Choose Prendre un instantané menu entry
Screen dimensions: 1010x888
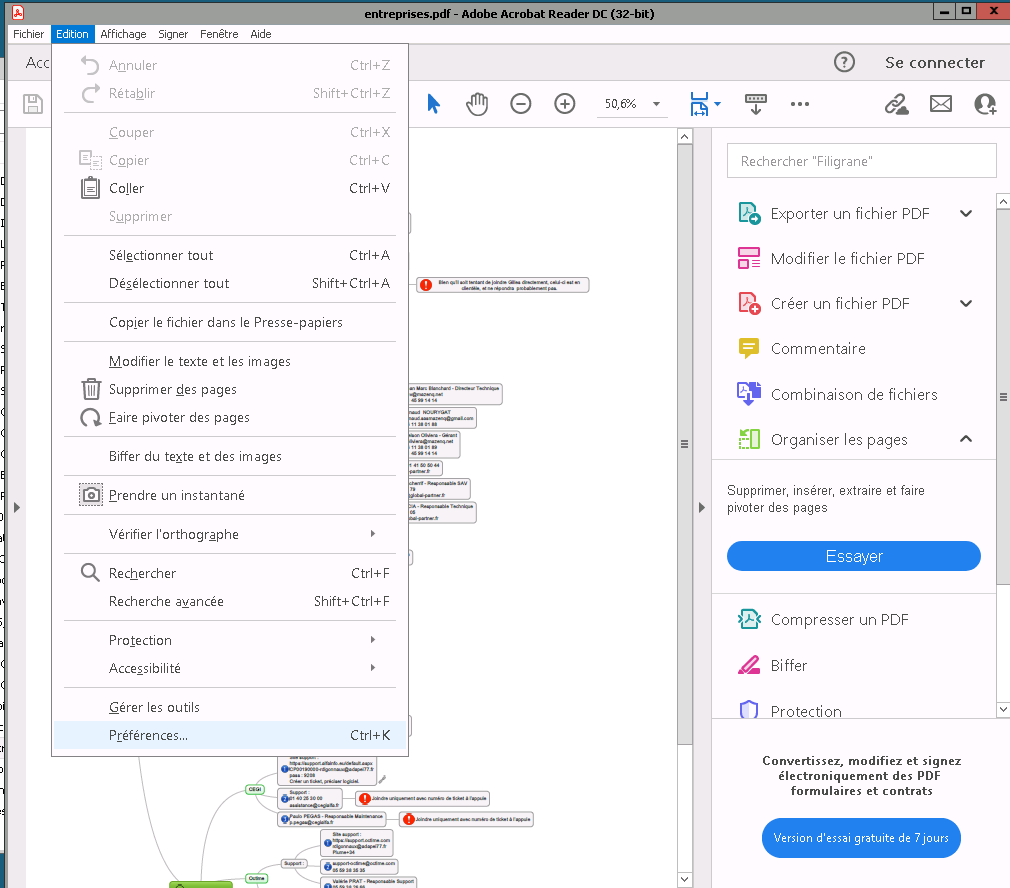click(230, 495)
